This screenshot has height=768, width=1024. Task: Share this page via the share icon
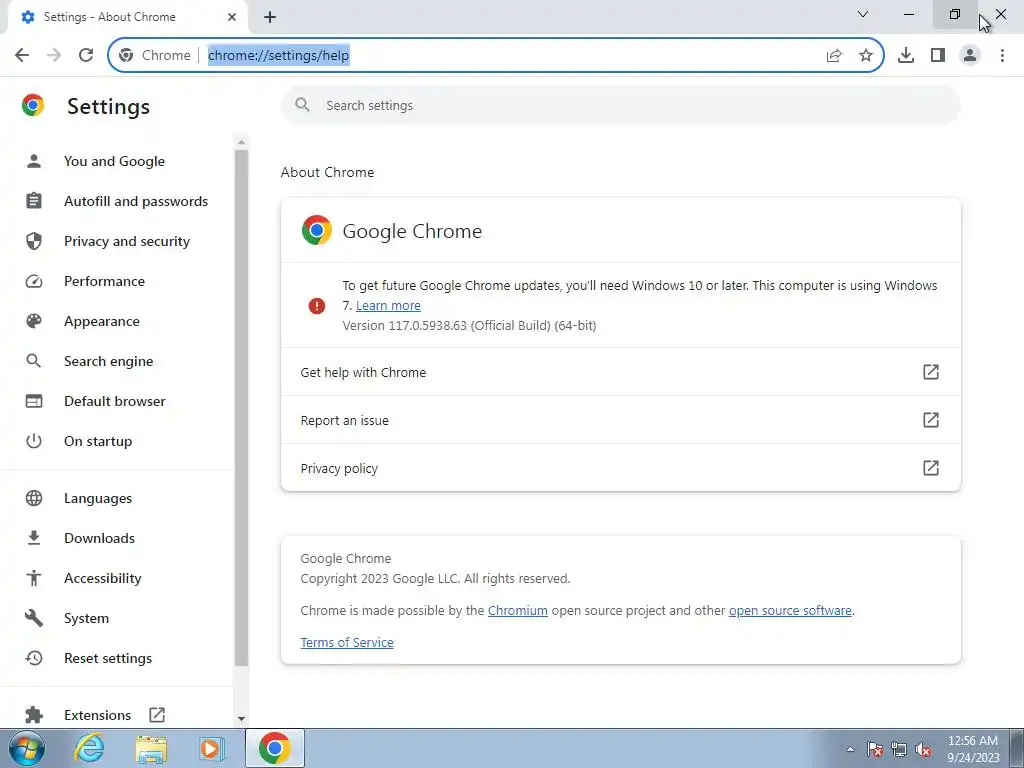[x=834, y=56]
